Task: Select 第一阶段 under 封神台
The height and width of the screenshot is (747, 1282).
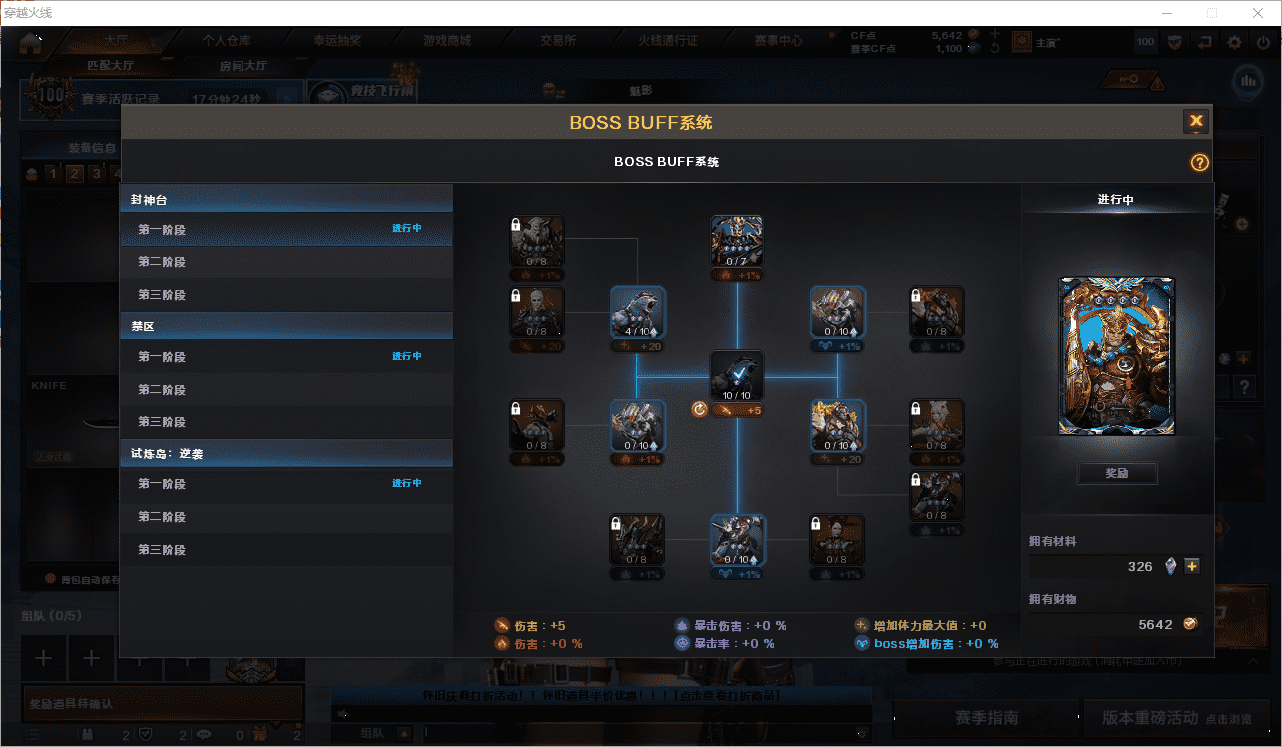Action: [x=286, y=229]
